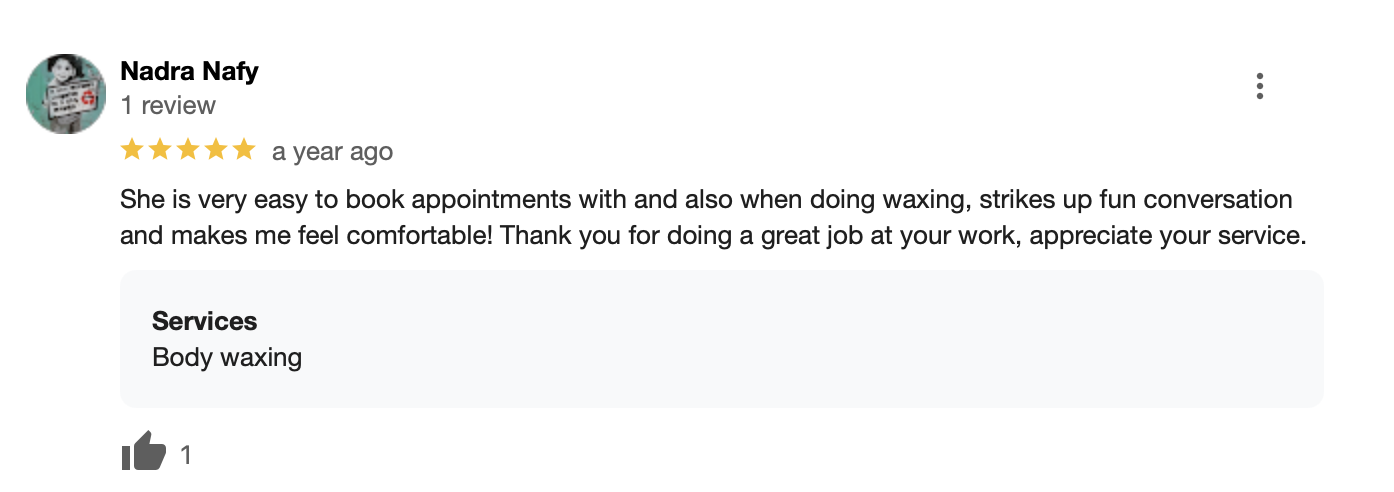This screenshot has width=1394, height=492.
Task: Click the phrase 'strikes up fun conversation'
Action: 1136,199
